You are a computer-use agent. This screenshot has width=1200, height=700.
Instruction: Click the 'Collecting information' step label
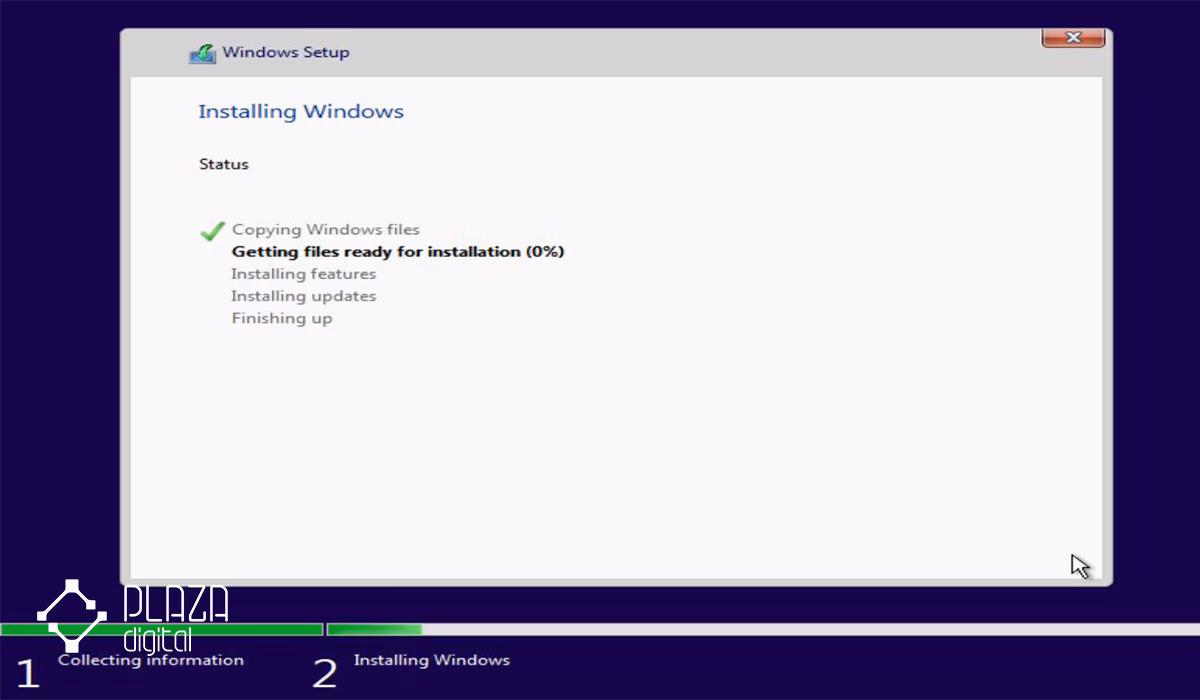point(151,660)
